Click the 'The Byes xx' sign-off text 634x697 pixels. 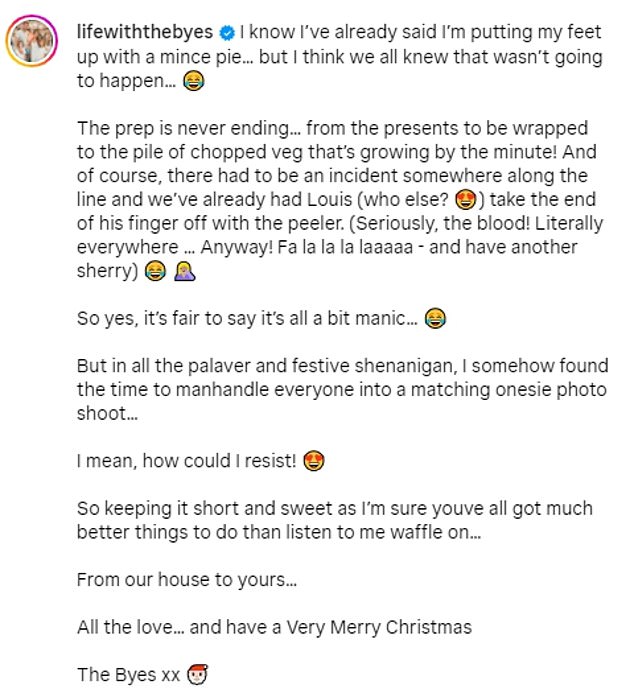128,675
